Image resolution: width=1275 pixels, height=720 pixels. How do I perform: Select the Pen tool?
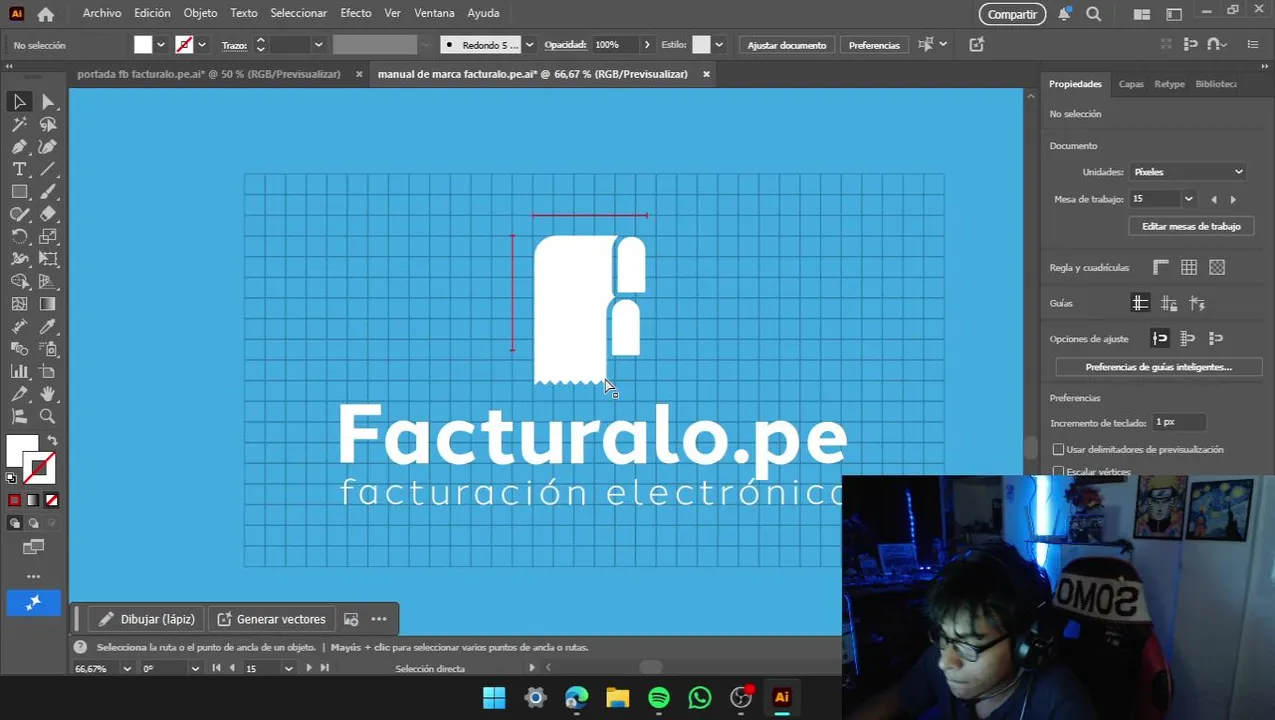[19, 147]
